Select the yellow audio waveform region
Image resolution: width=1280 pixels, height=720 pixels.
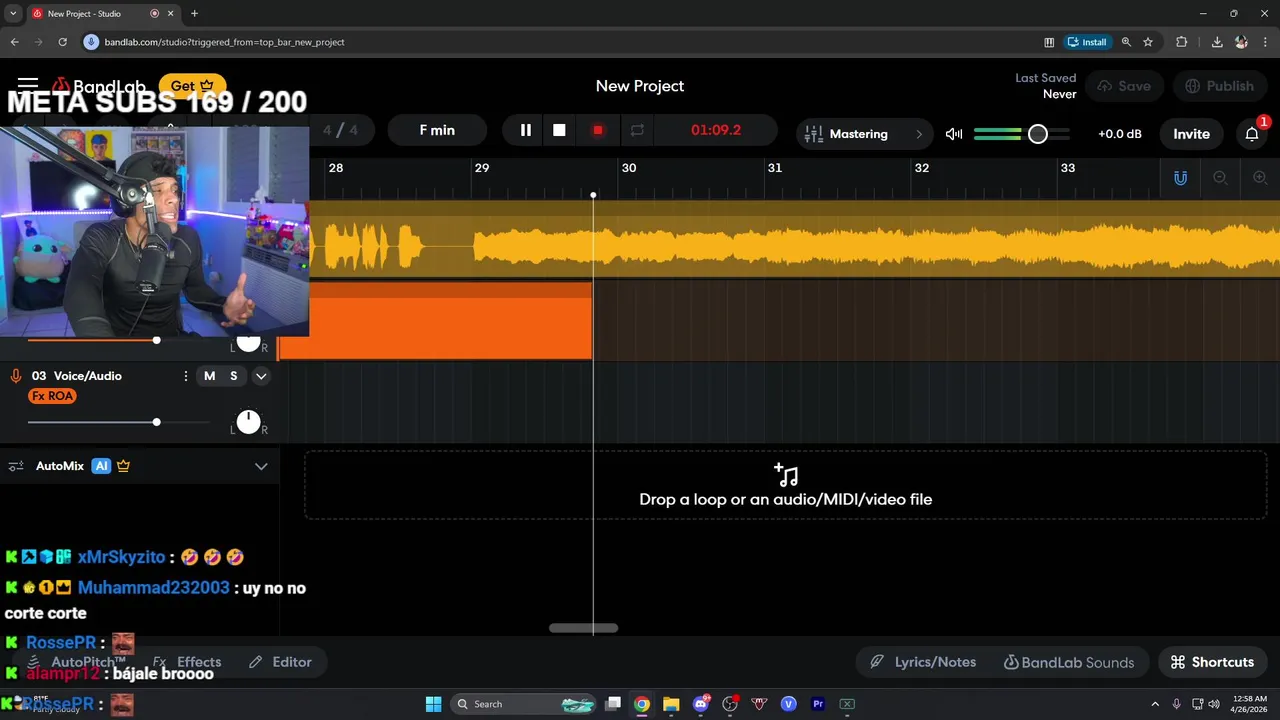tap(794, 240)
